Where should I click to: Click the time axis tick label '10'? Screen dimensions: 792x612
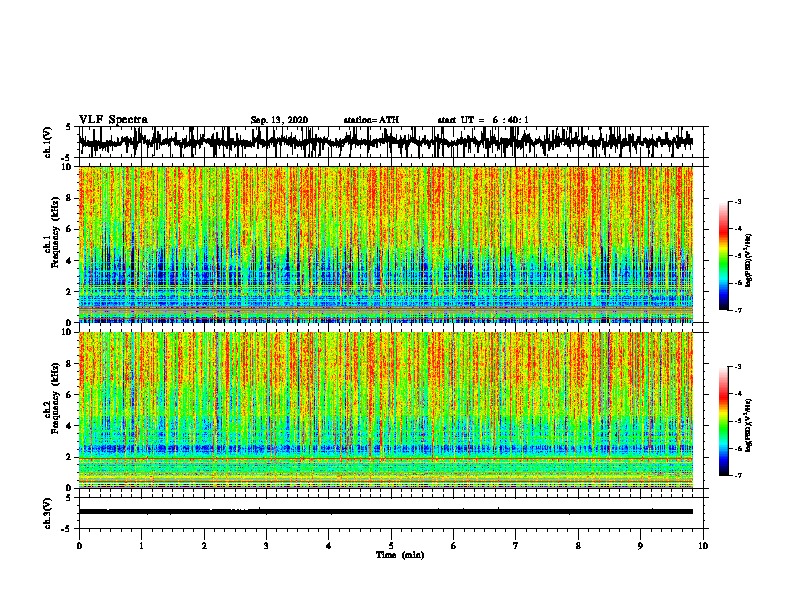click(x=703, y=546)
